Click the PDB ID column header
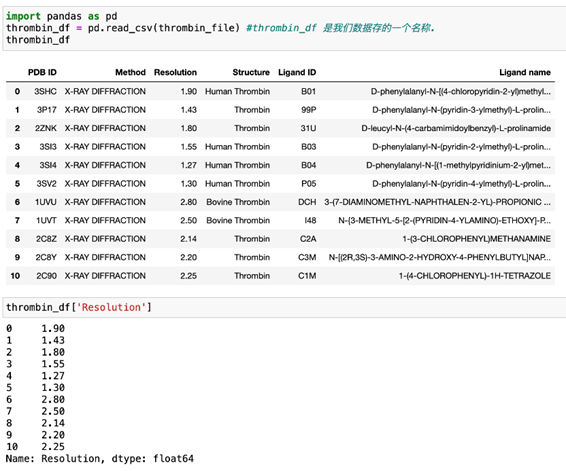 click(42, 72)
